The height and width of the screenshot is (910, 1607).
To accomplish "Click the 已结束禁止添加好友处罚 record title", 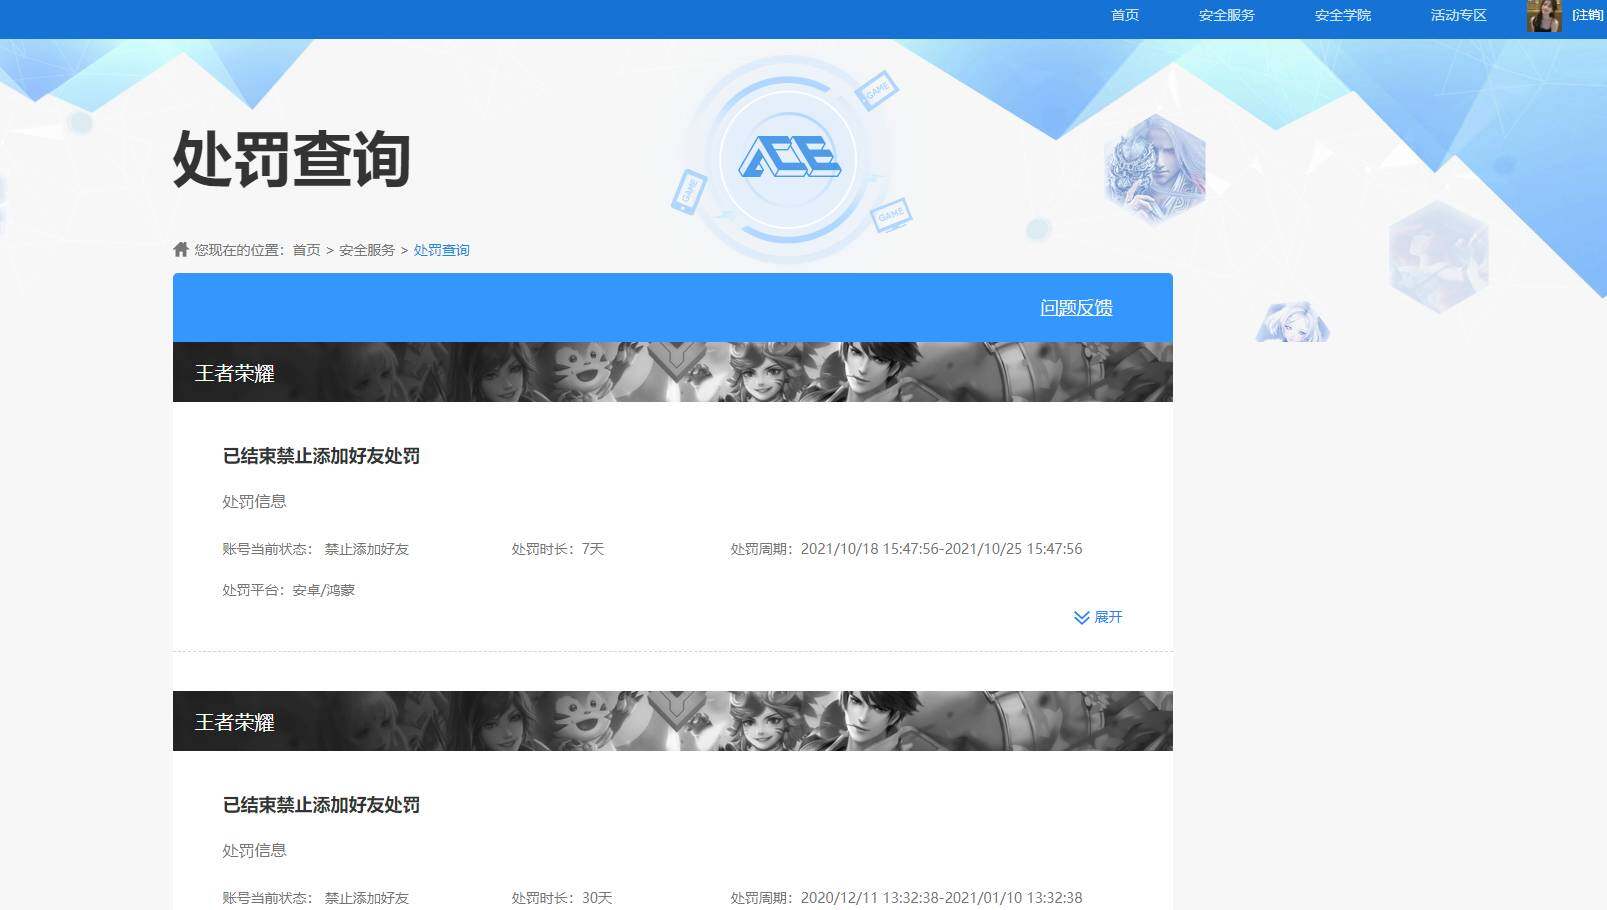I will click(x=322, y=456).
